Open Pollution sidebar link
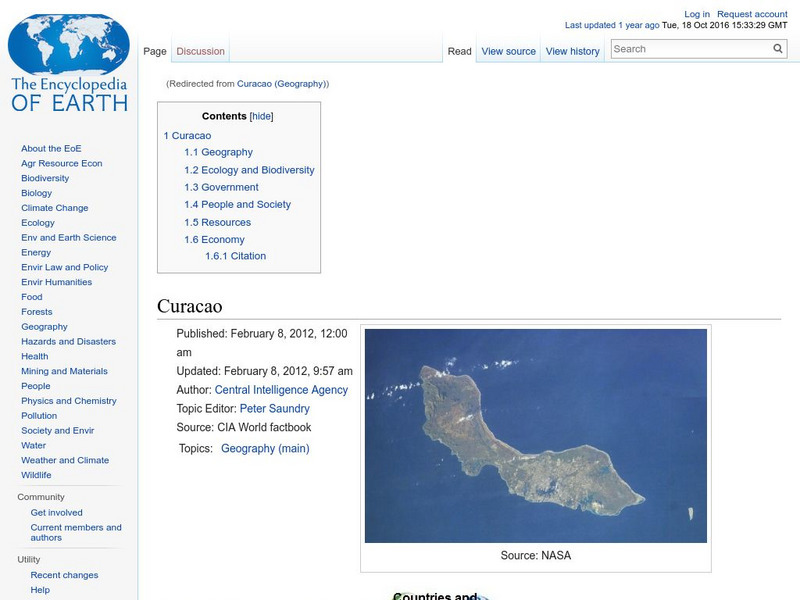The width and height of the screenshot is (800, 600). 39,415
